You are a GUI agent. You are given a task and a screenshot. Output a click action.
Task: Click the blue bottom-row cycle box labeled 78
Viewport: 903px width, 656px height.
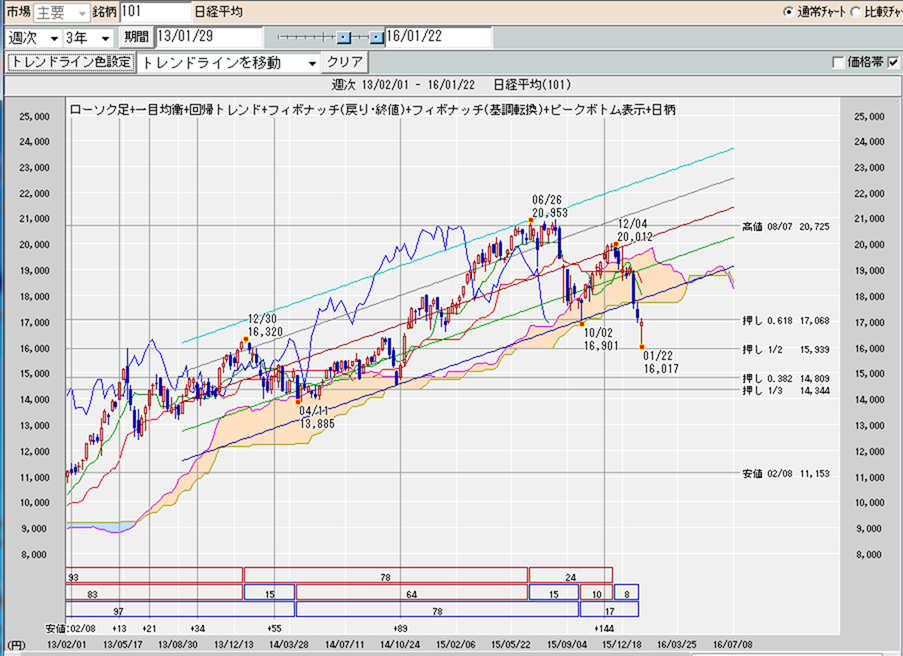click(x=437, y=609)
